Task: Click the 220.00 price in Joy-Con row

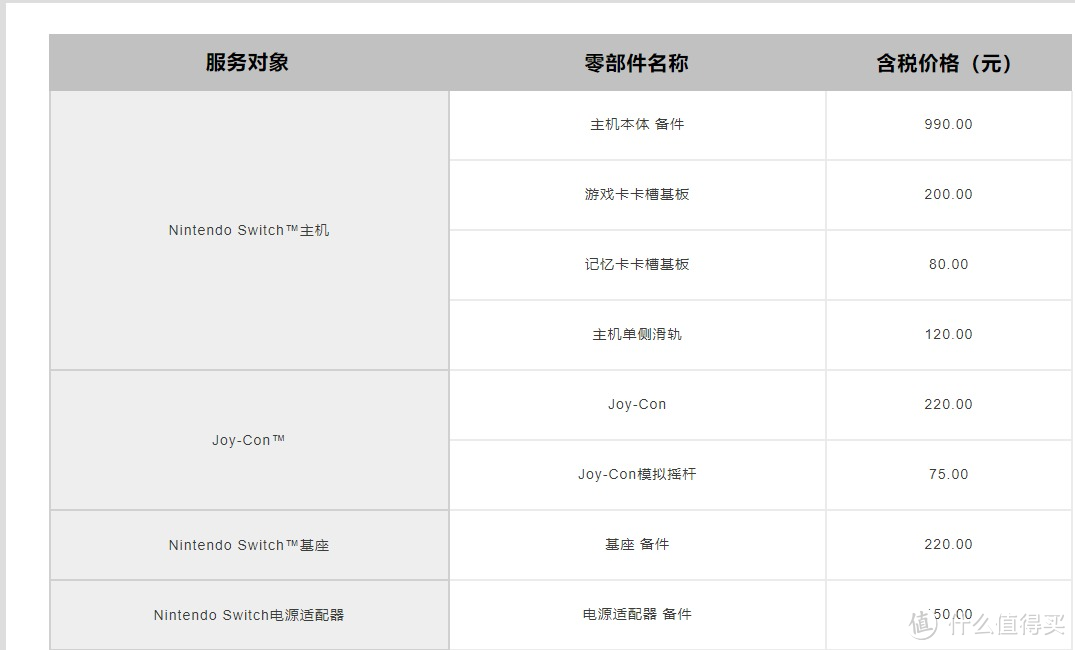Action: click(x=949, y=405)
